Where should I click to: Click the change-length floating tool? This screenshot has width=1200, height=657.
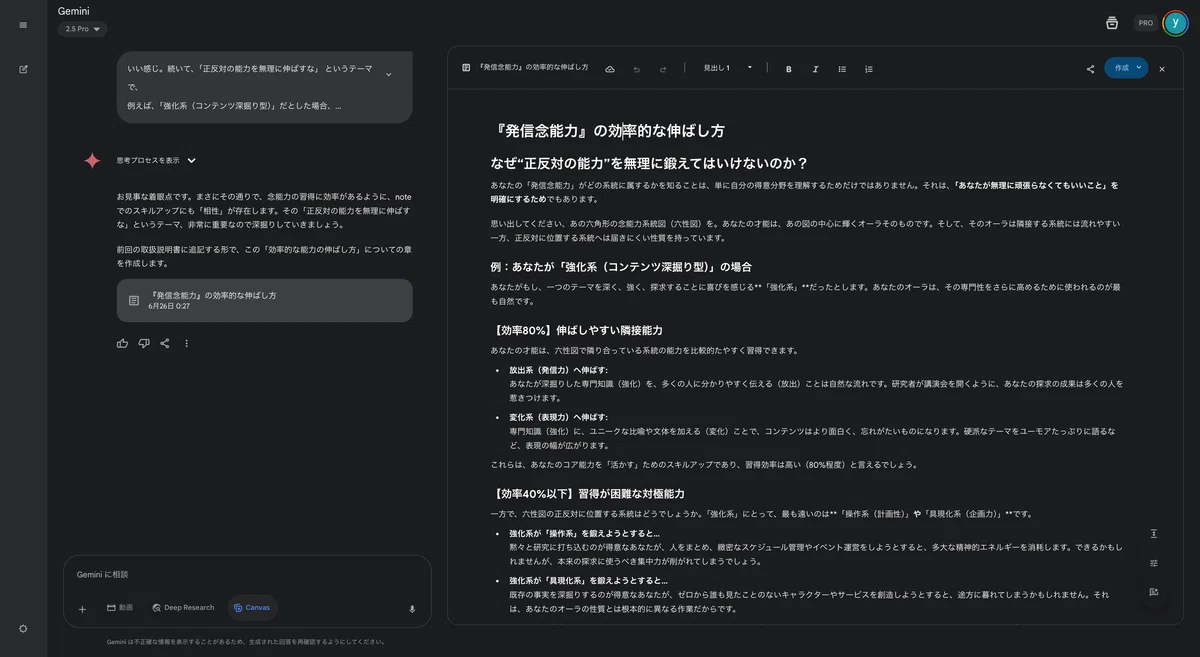(x=1153, y=534)
